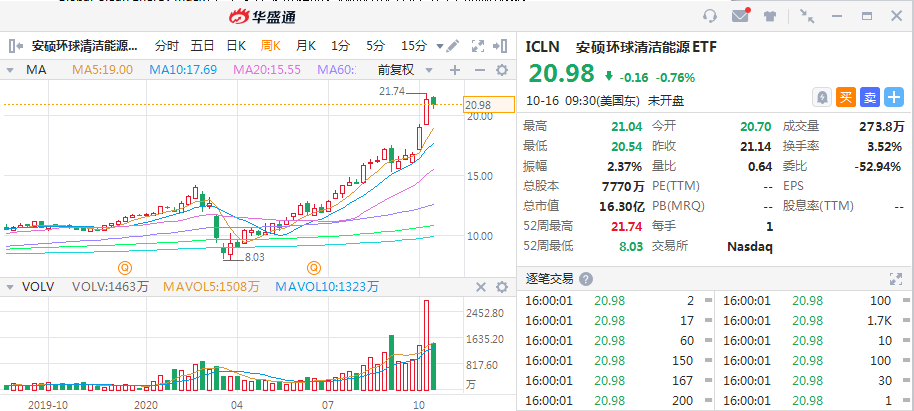Open the mail messages icon
This screenshot has width=914, height=411.
[740, 16]
